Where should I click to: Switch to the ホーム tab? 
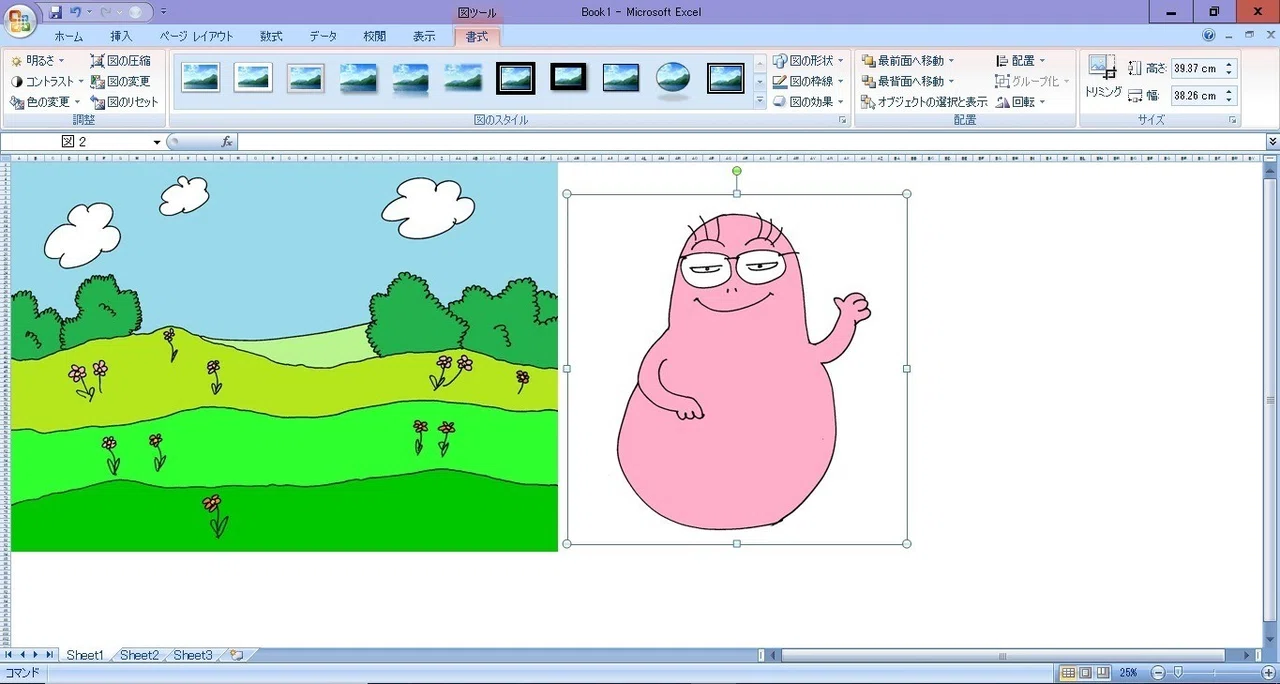pyautogui.click(x=69, y=37)
